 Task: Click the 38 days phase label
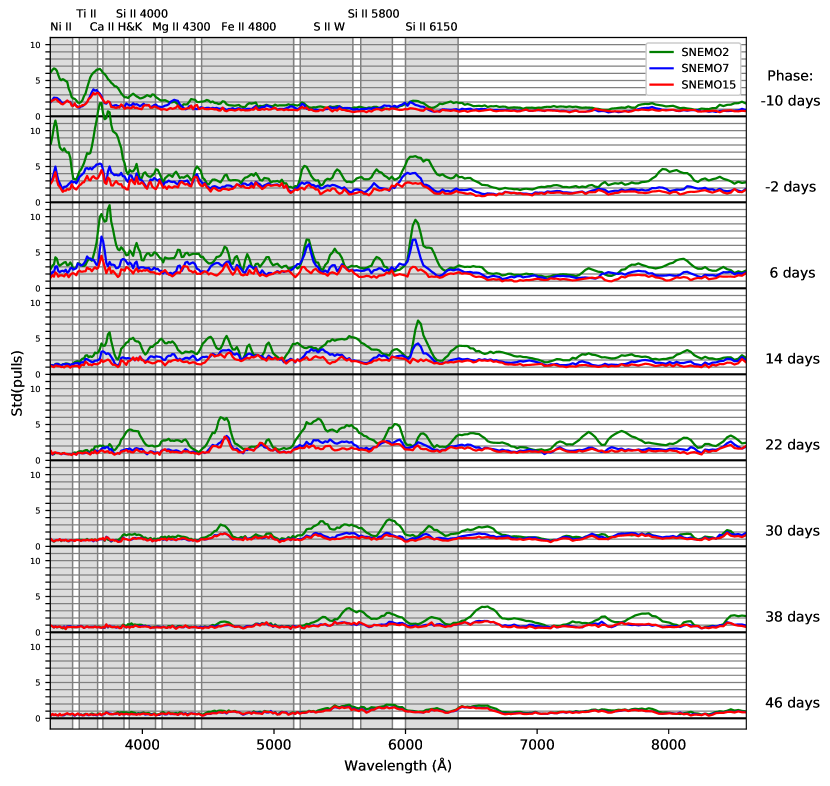click(x=792, y=617)
